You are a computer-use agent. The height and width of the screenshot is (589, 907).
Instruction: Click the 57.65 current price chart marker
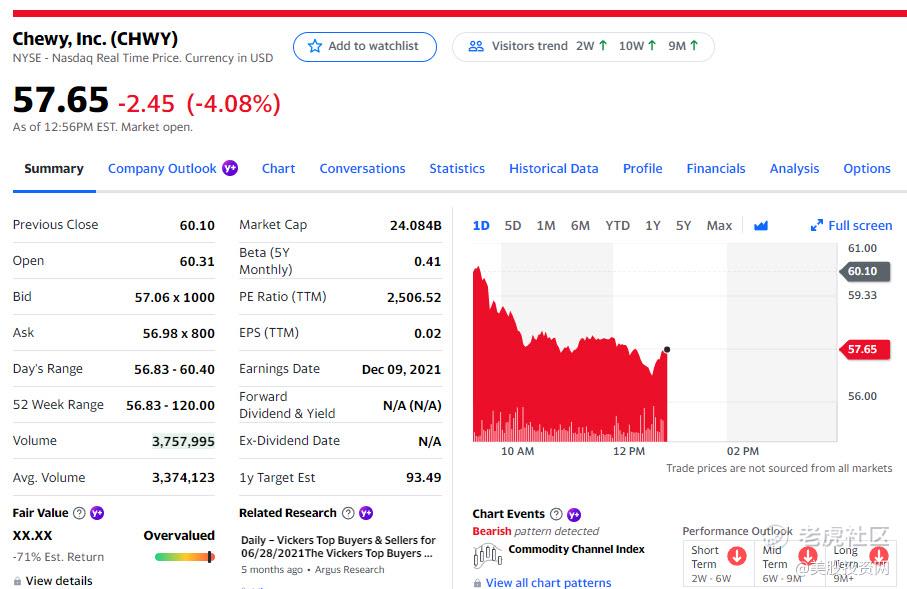864,349
